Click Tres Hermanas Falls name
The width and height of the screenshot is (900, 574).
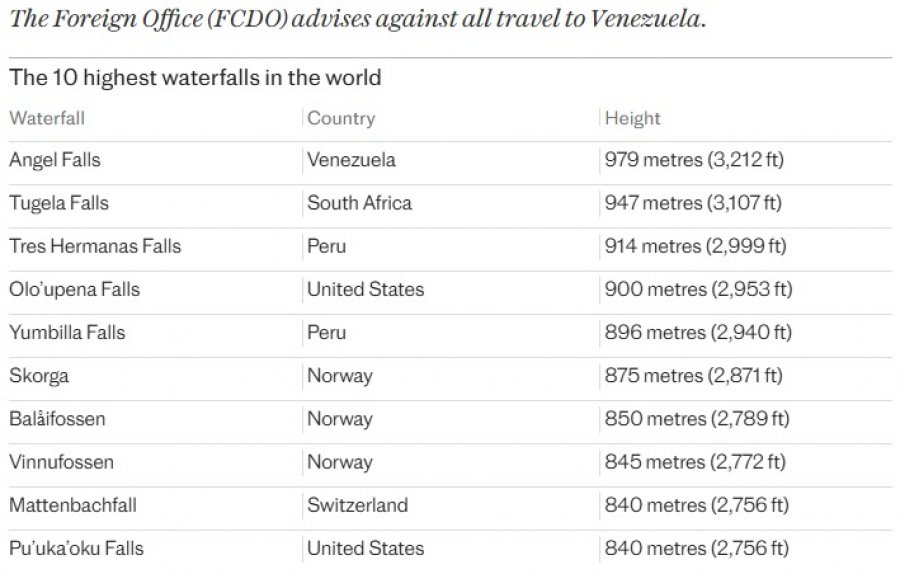click(x=95, y=246)
